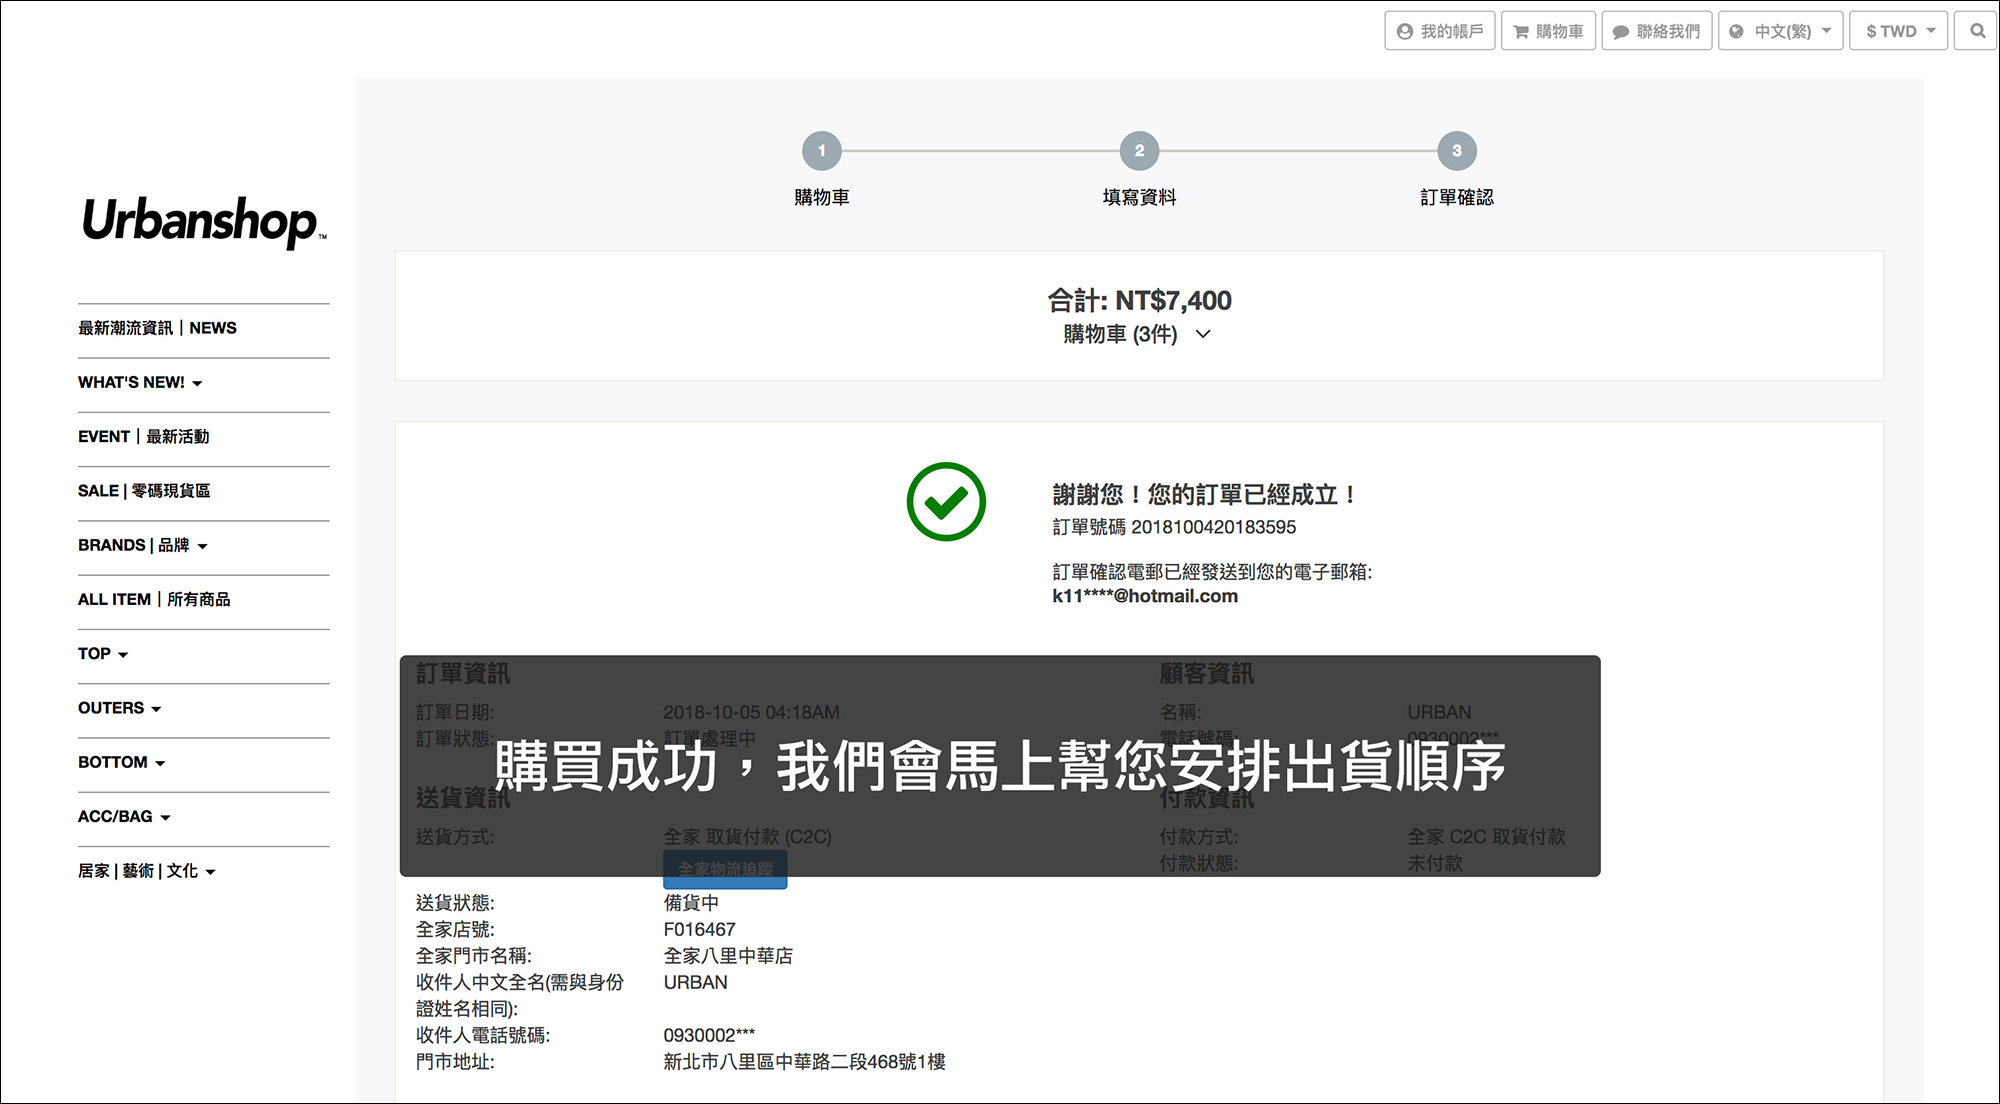Click 聯絡我們 chat bubble button

click(1656, 31)
